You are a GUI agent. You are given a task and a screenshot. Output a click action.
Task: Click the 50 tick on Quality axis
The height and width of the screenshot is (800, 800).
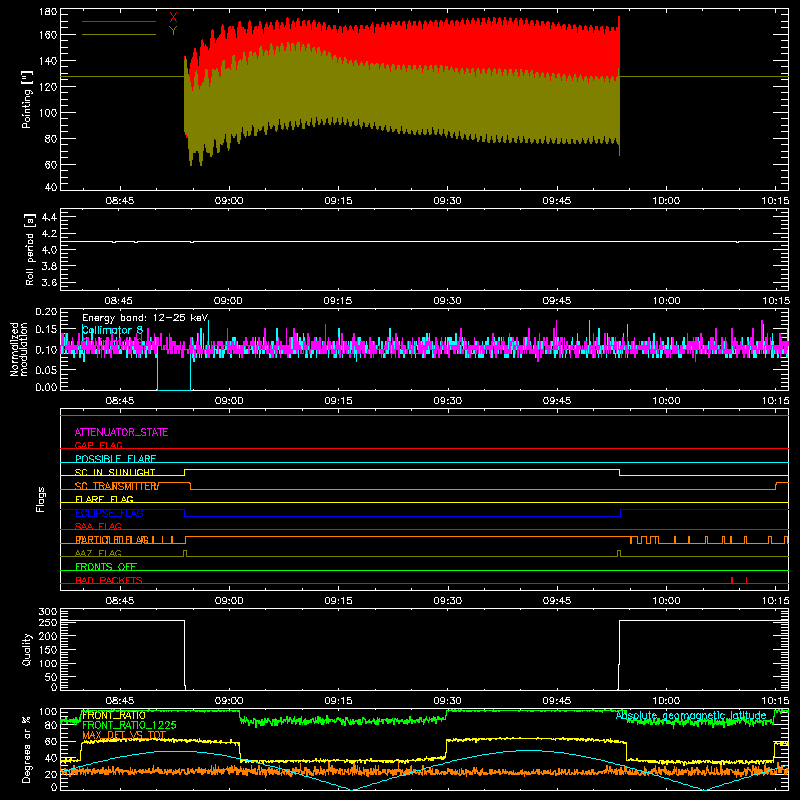coord(51,677)
